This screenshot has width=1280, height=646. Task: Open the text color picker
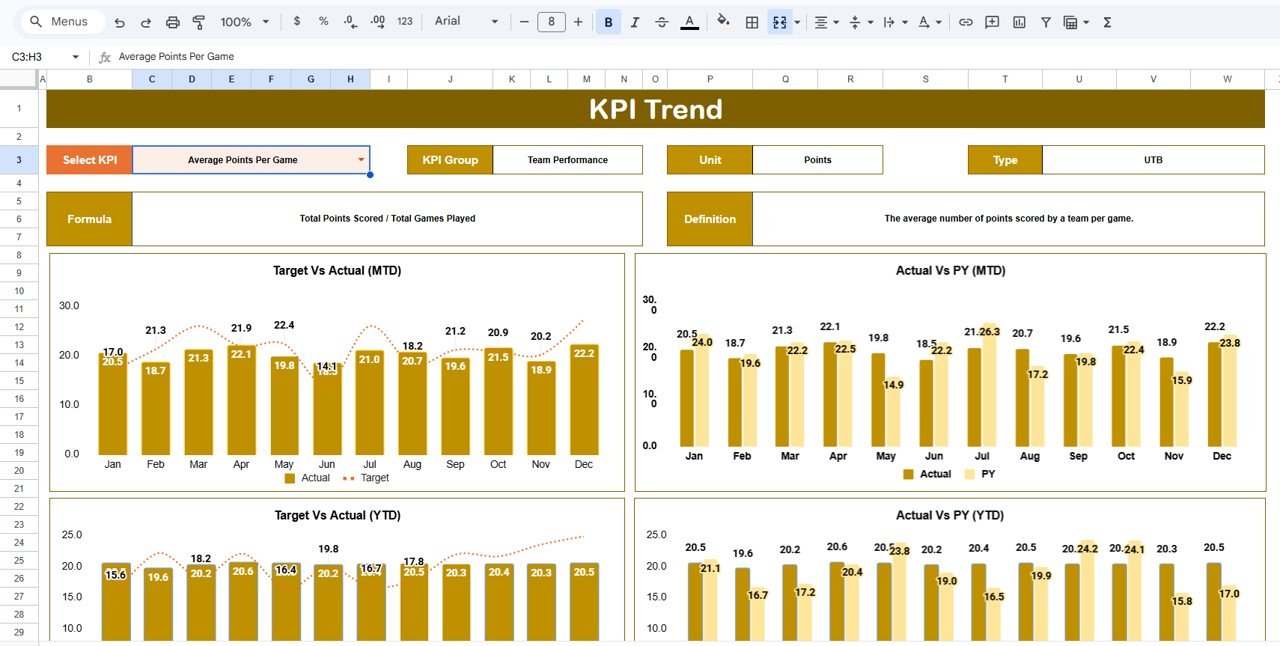[x=689, y=21]
